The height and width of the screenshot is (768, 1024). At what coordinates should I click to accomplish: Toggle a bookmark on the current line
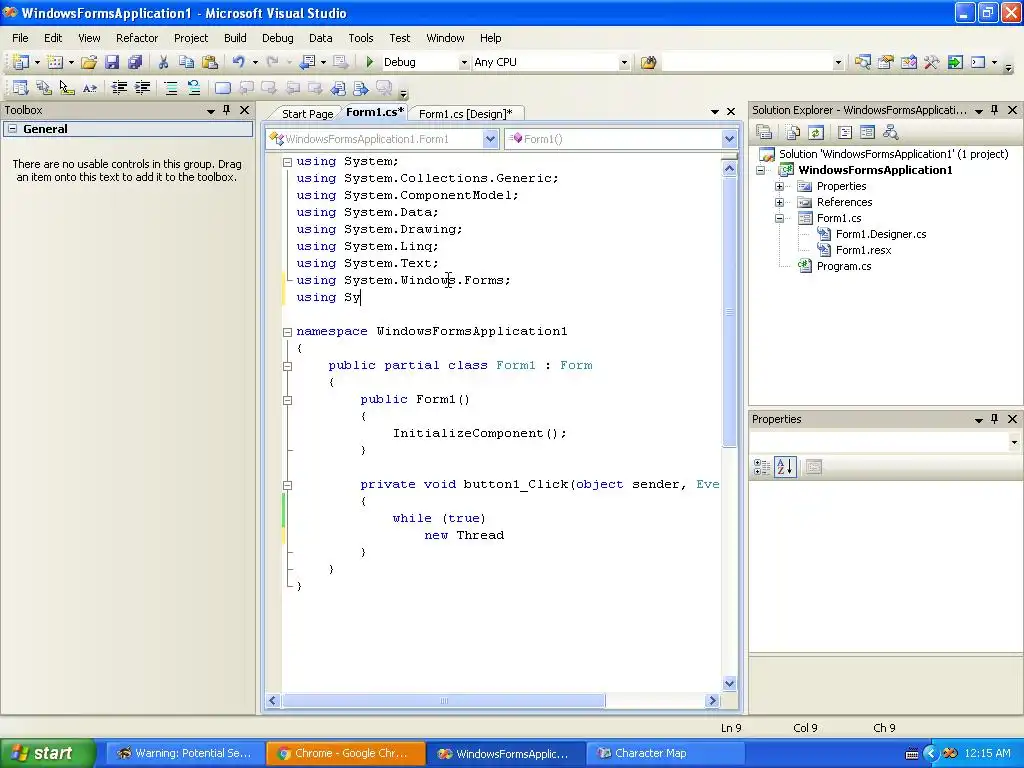[x=223, y=88]
